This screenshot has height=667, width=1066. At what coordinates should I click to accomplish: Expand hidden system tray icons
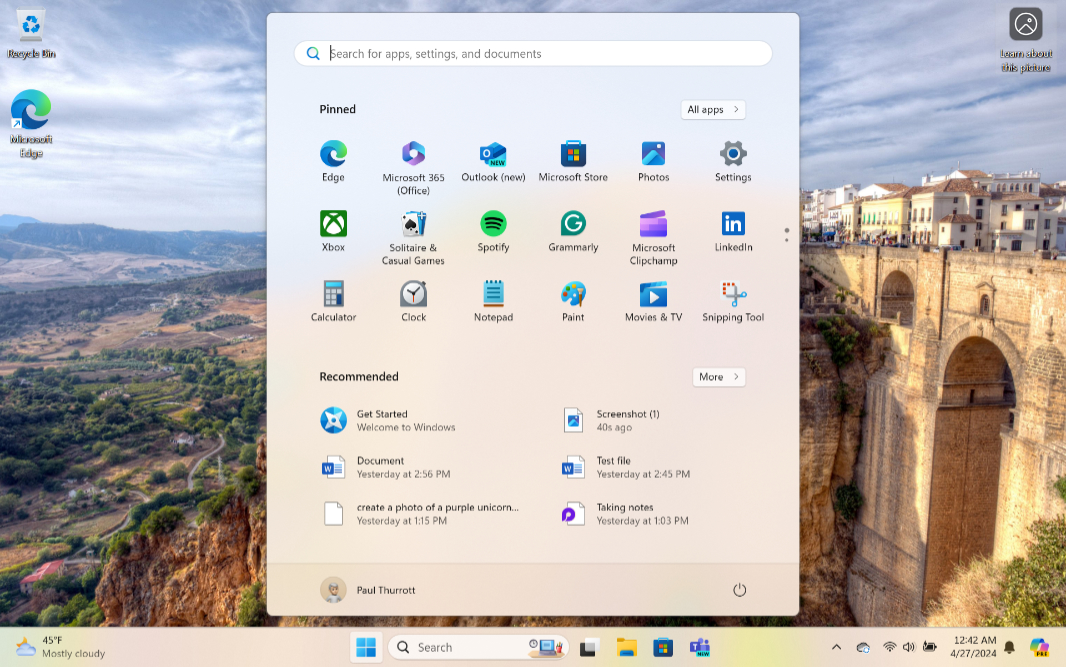tap(836, 647)
